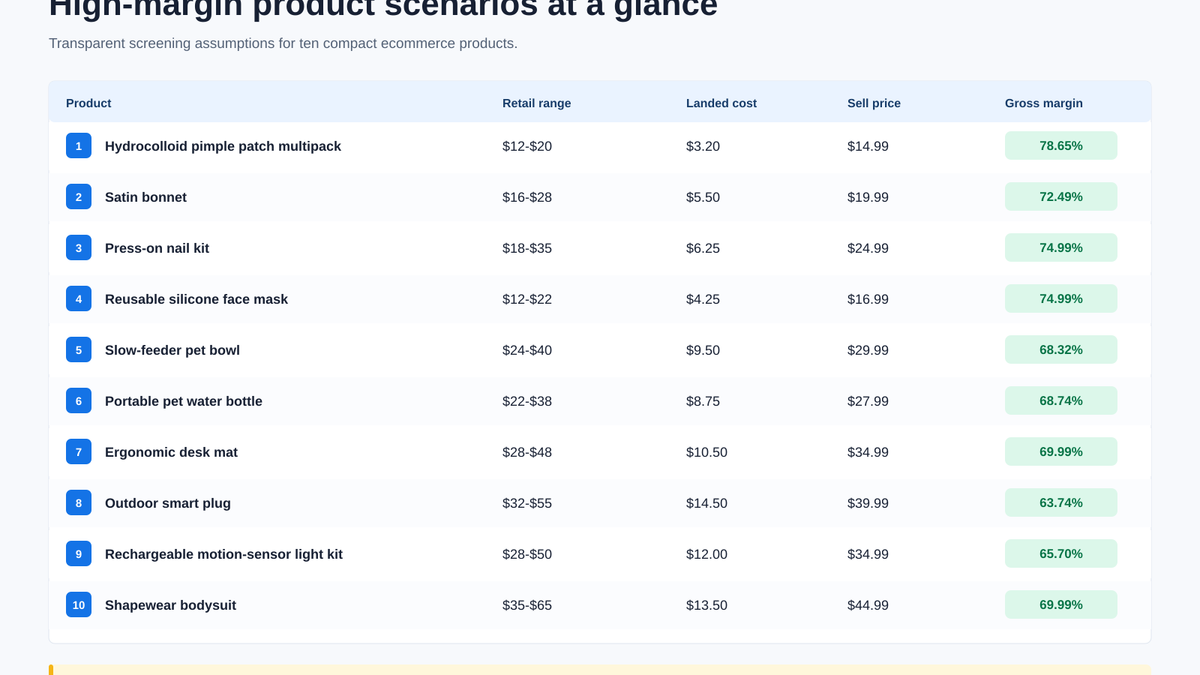Click the Landed cost column header

pos(721,103)
